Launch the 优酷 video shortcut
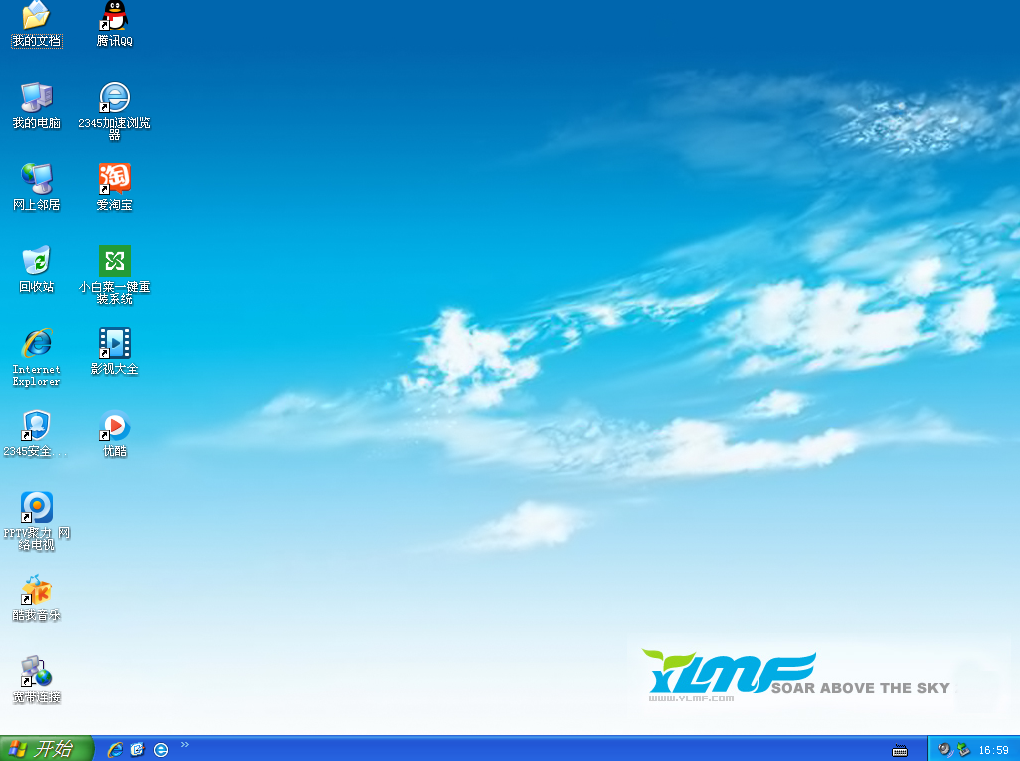The width and height of the screenshot is (1020, 761). pos(114,425)
